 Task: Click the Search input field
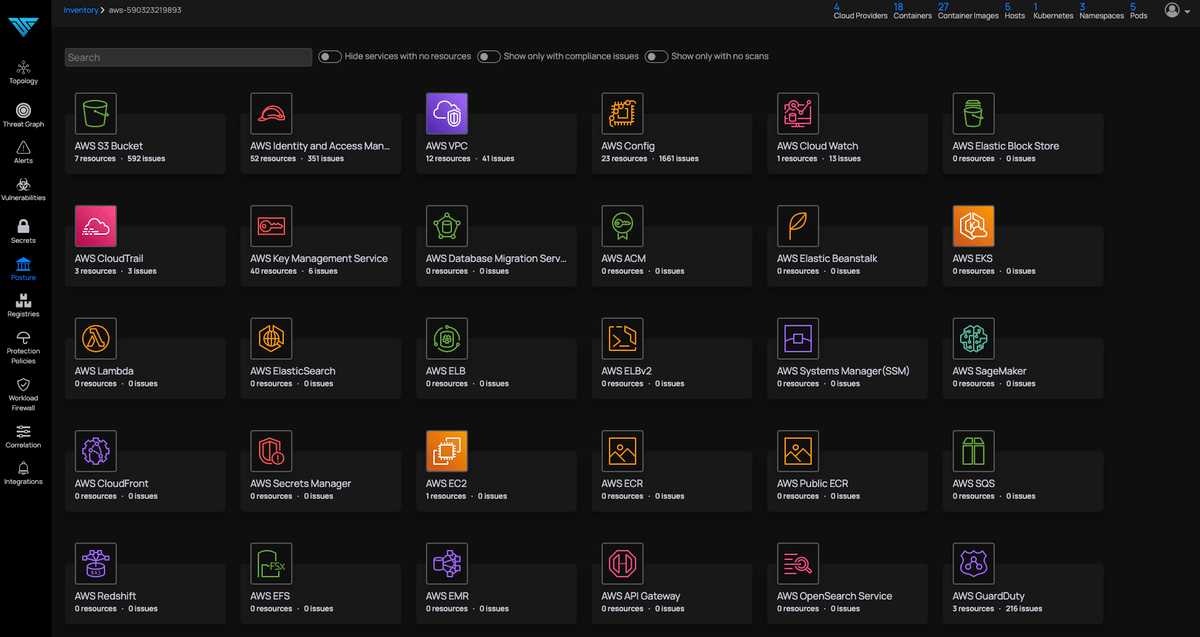188,57
